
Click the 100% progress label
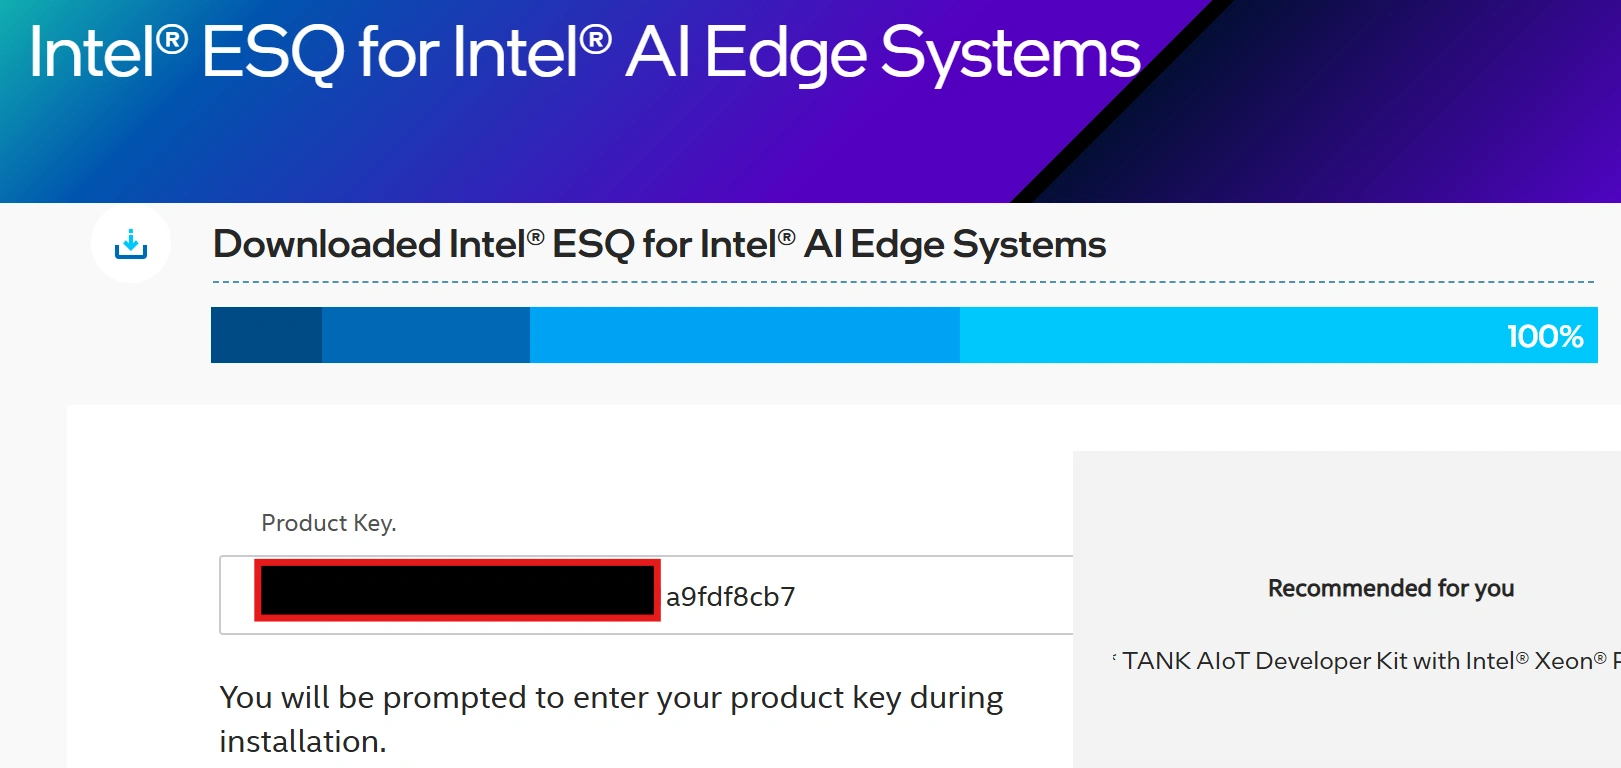(x=1544, y=336)
